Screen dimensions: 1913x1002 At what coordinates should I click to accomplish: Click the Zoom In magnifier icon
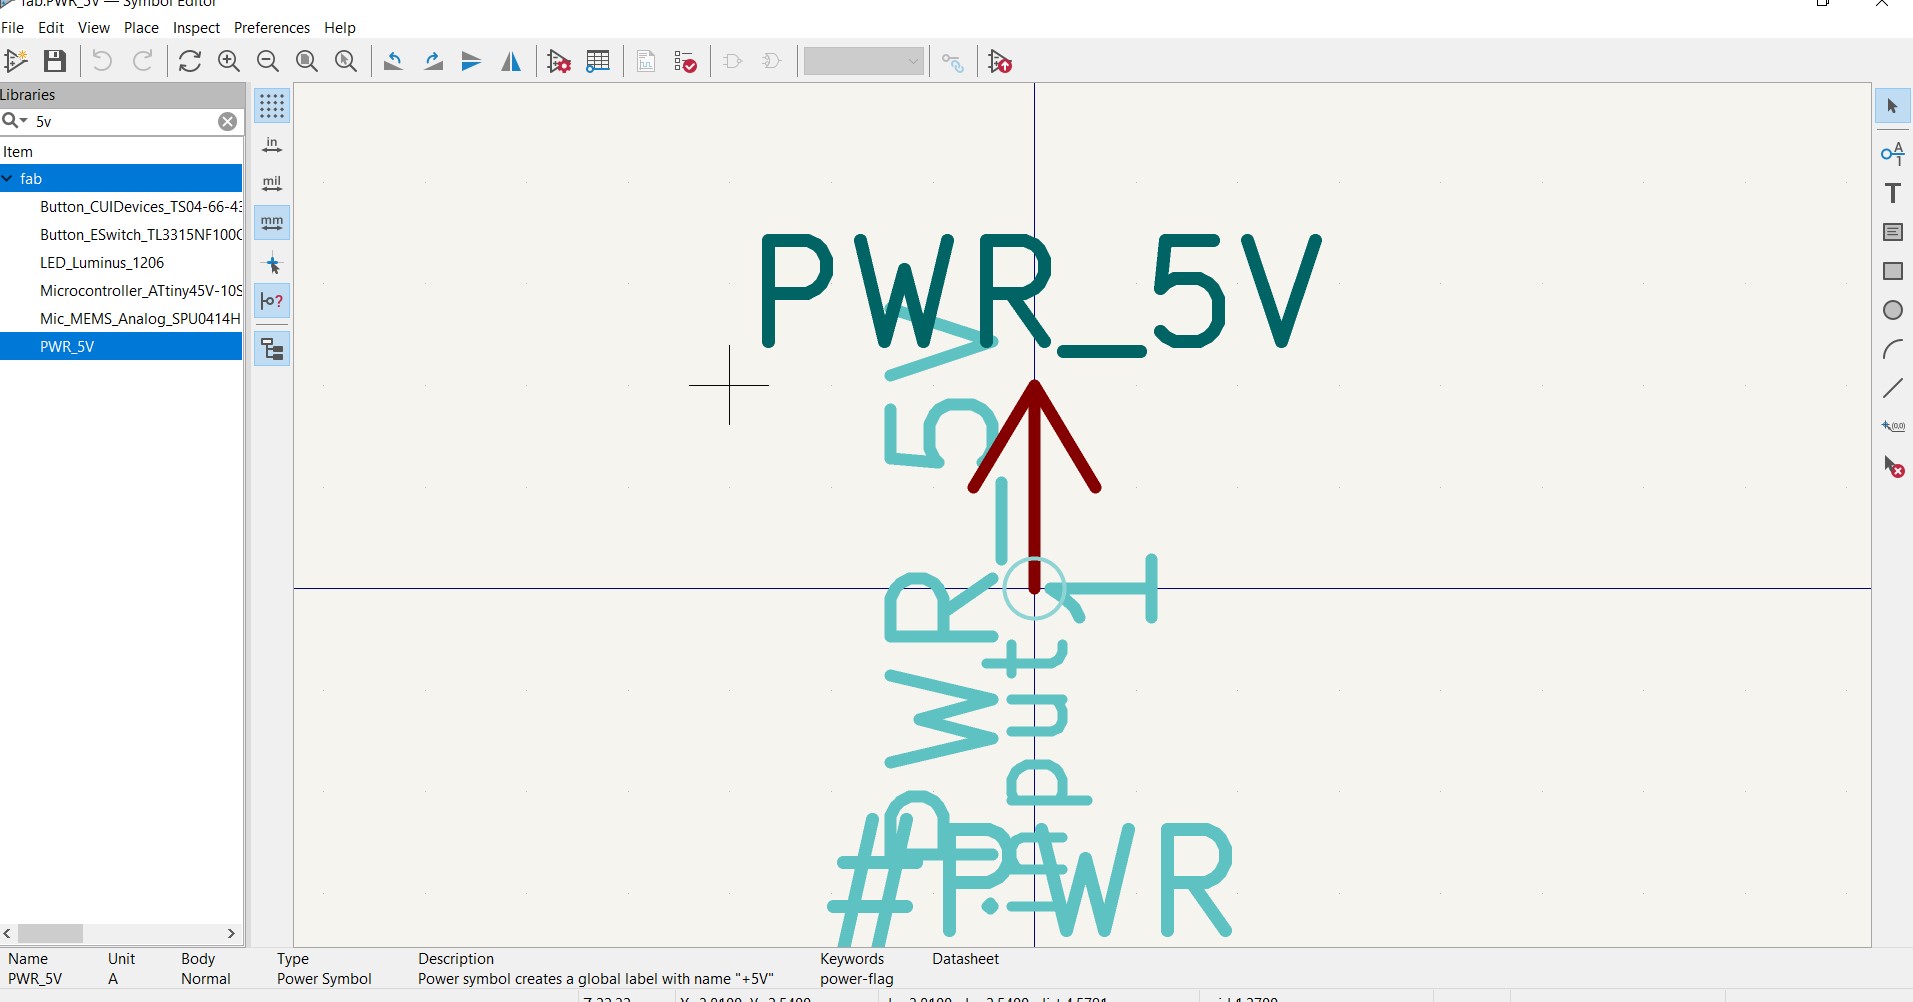pos(229,61)
